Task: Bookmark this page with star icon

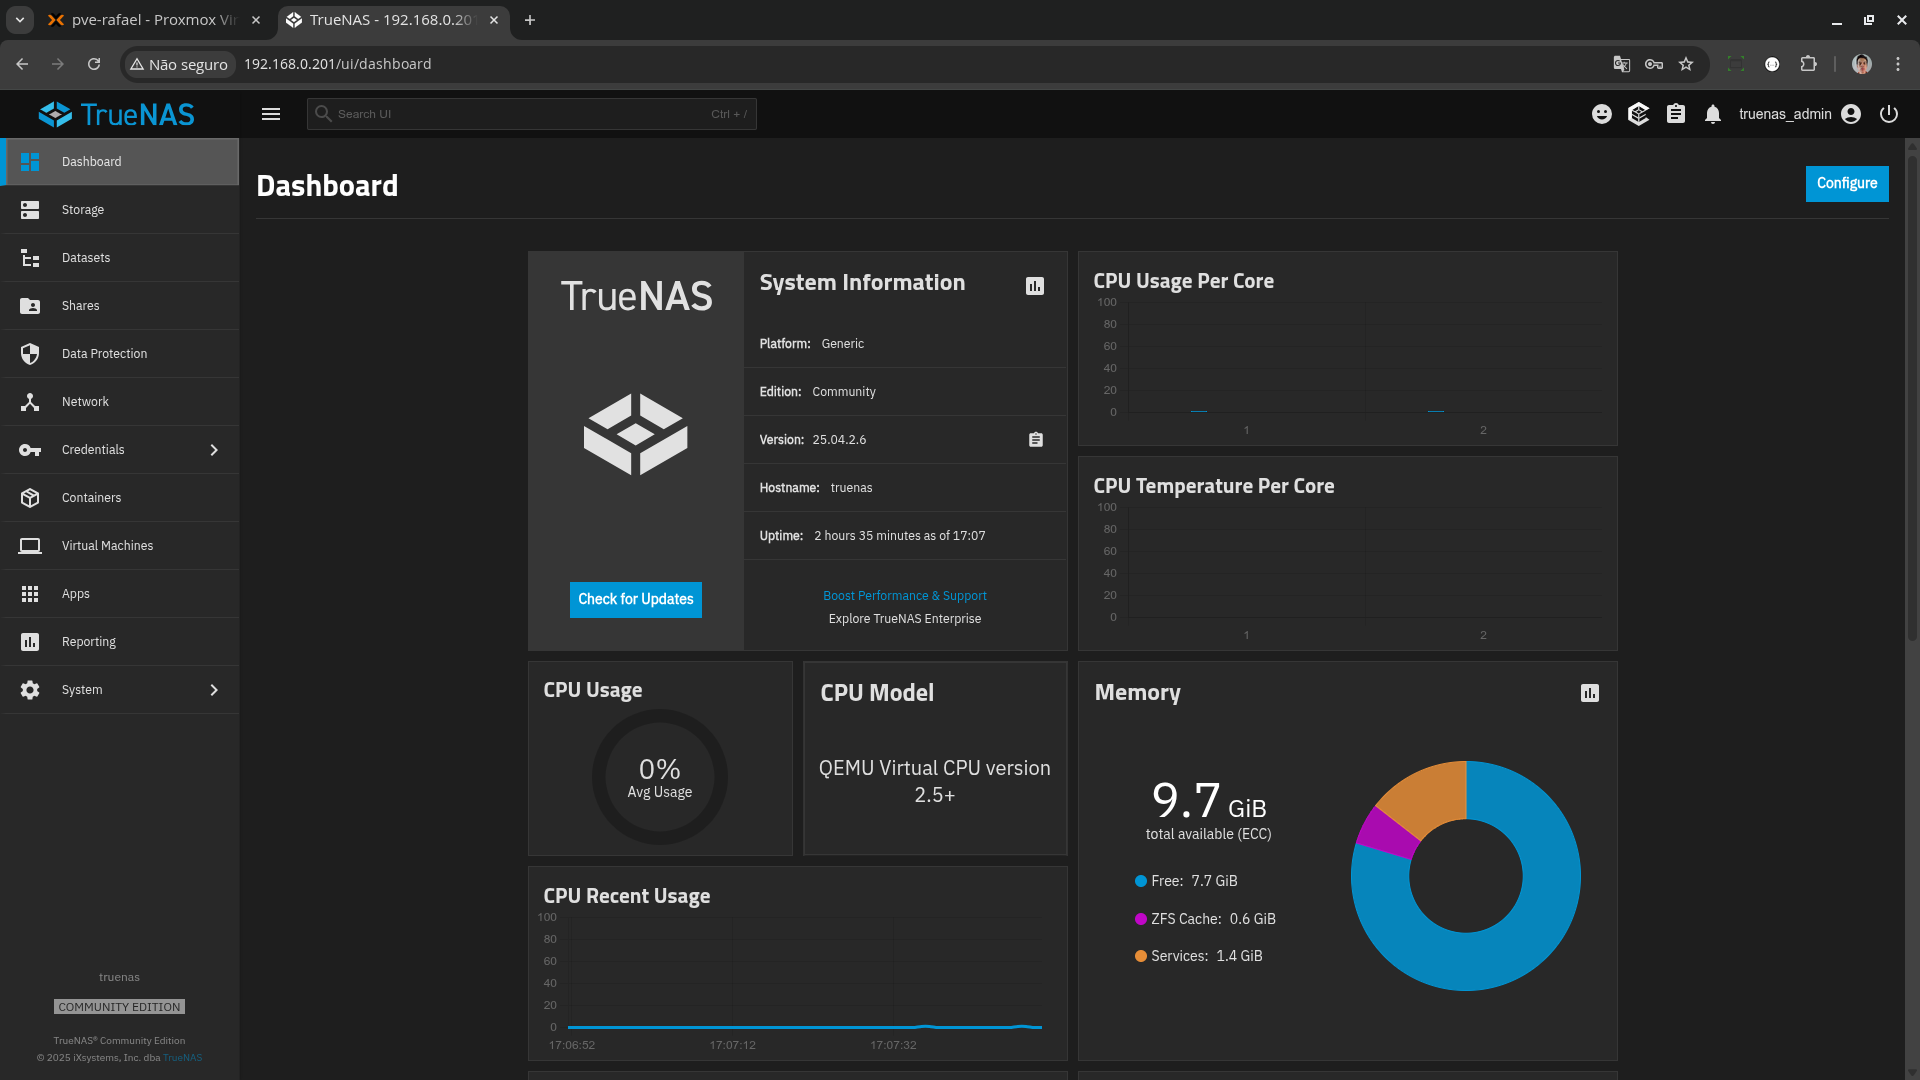Action: coord(1686,64)
